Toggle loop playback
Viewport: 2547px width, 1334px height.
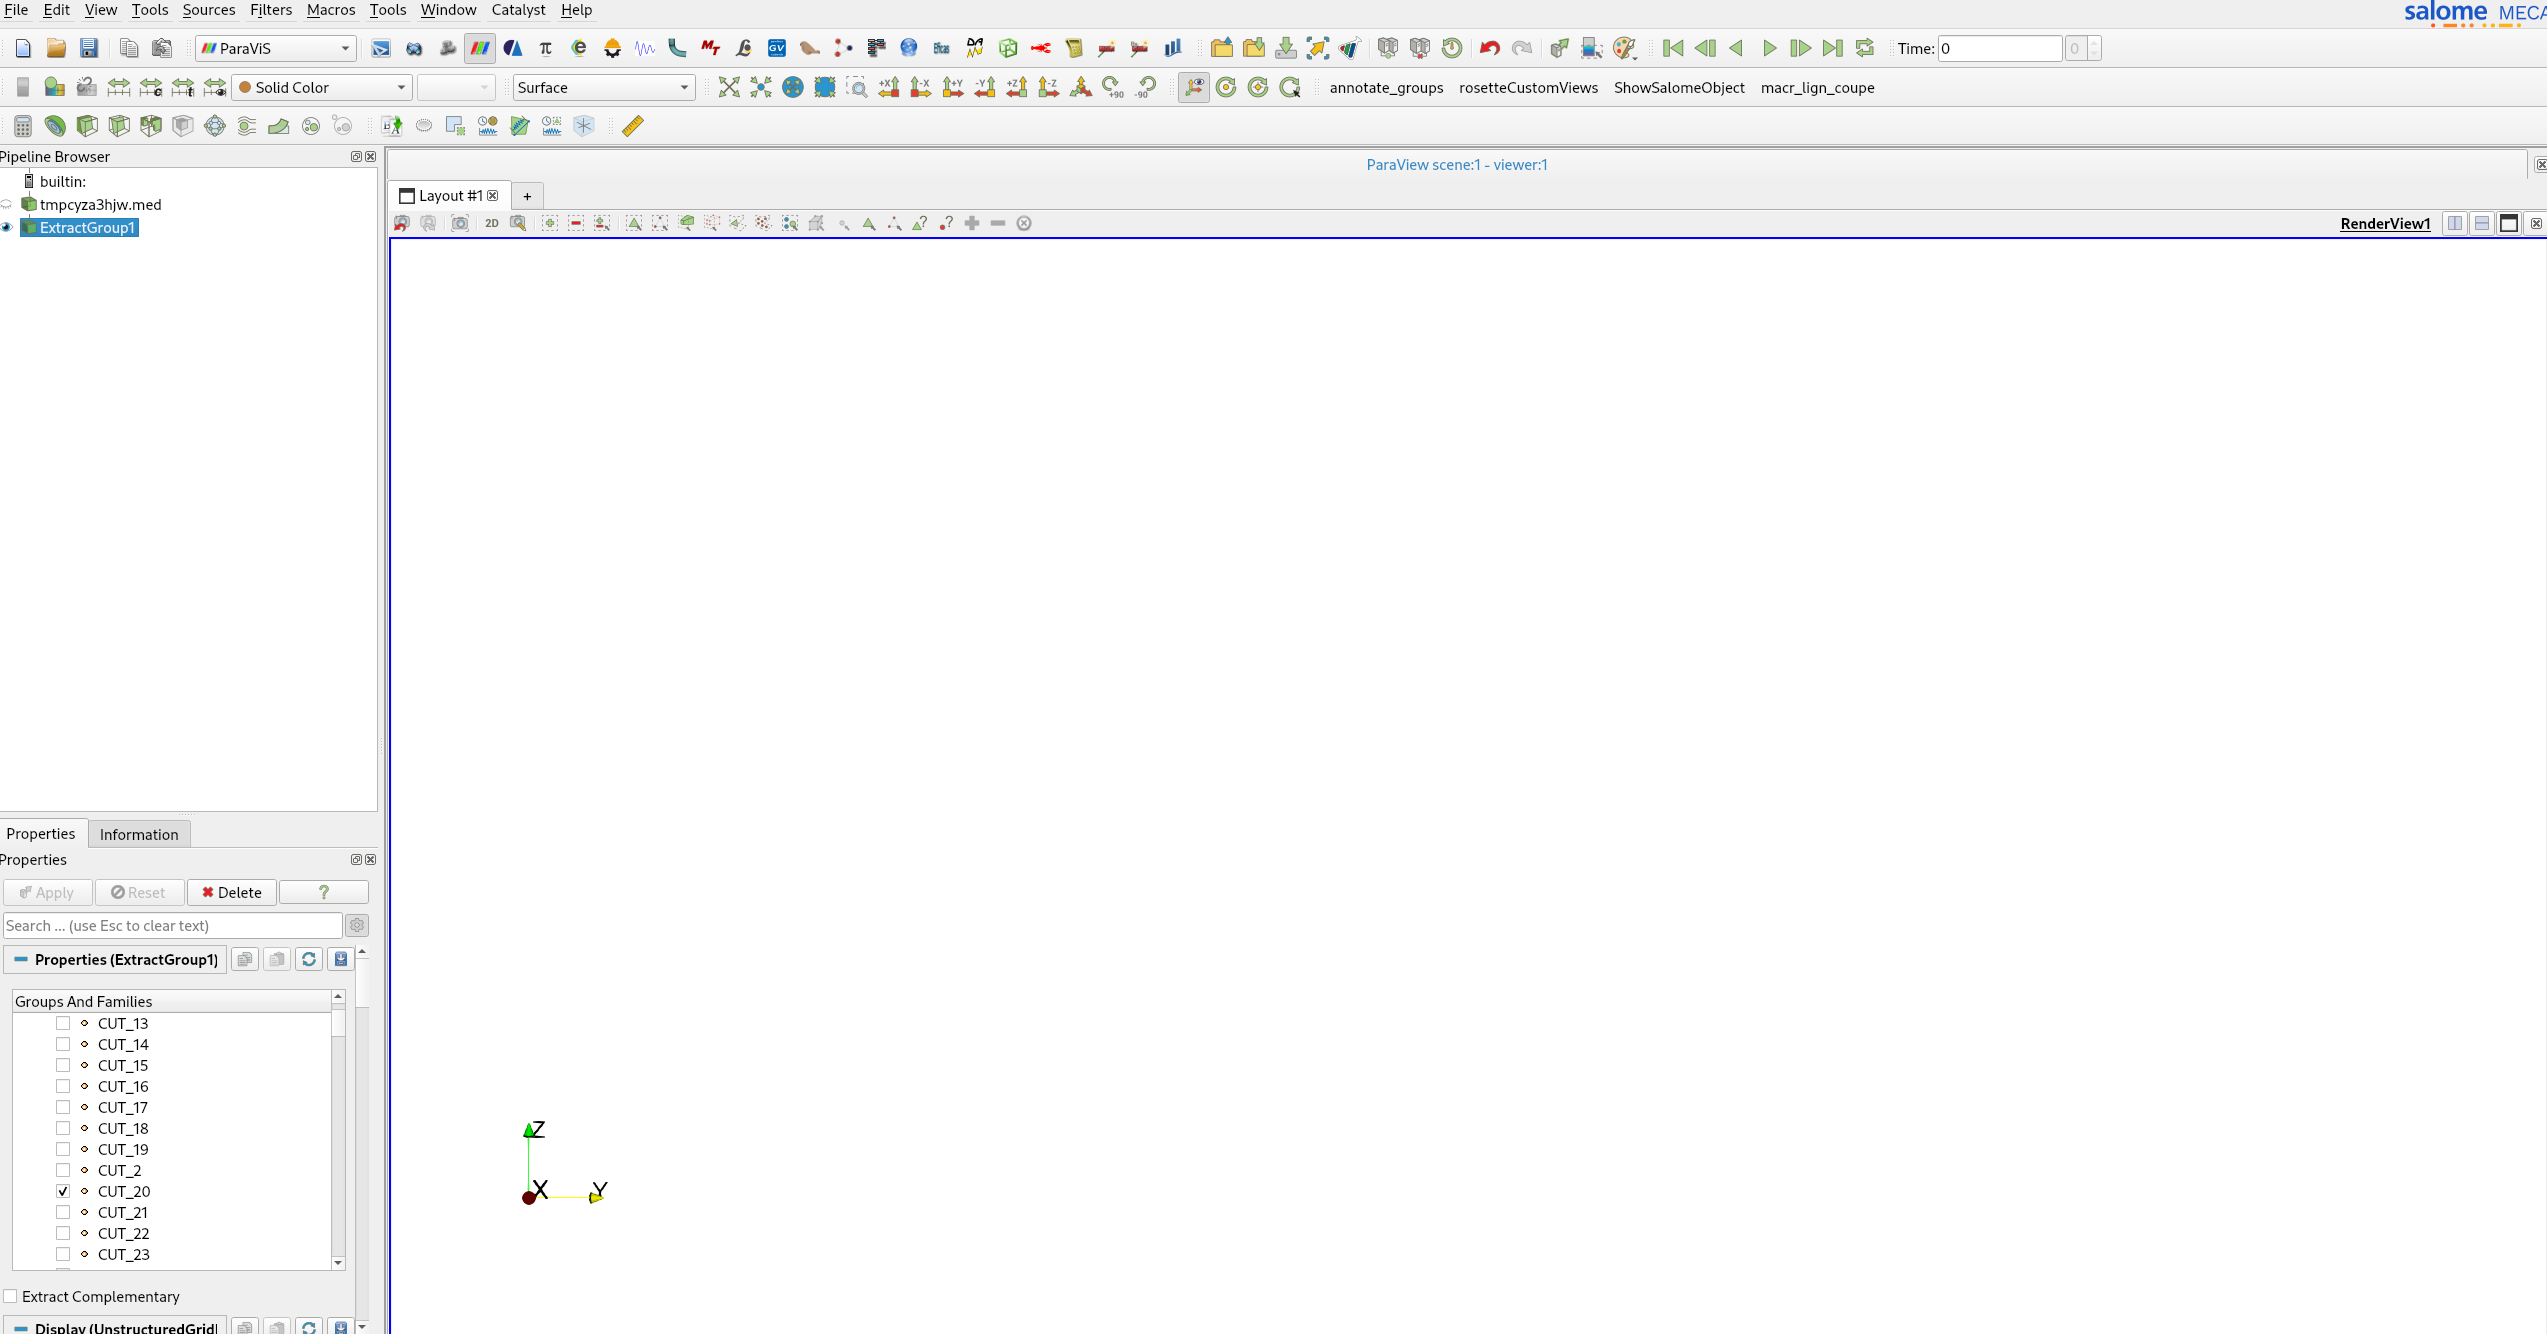tap(1865, 48)
